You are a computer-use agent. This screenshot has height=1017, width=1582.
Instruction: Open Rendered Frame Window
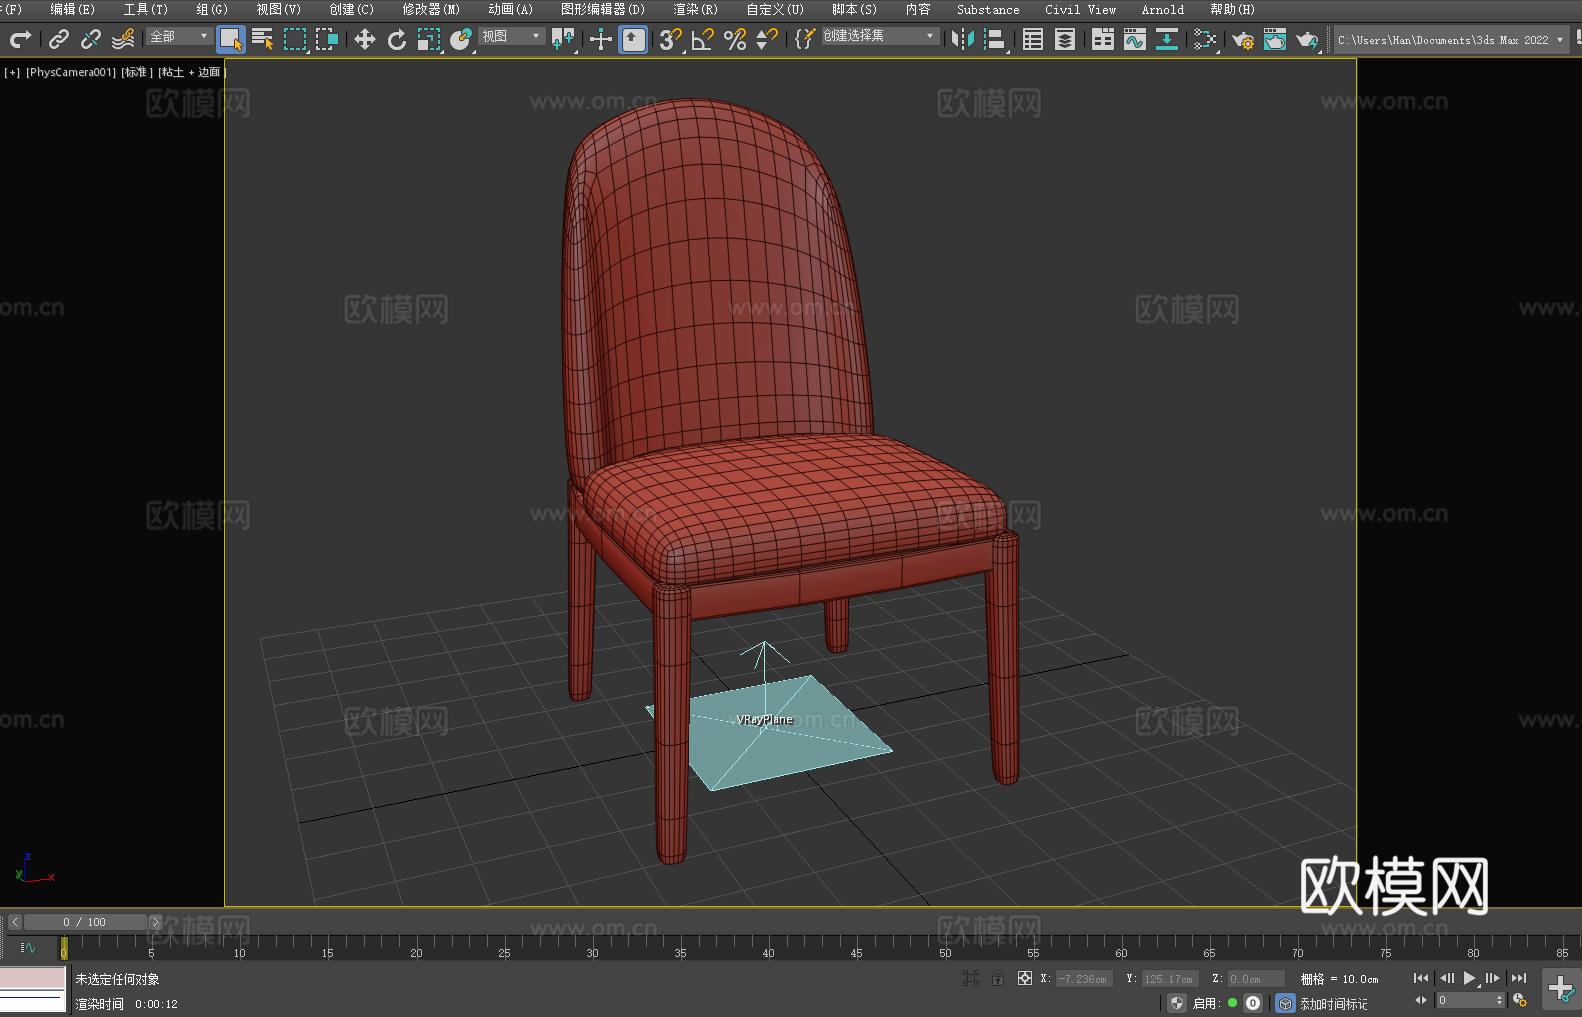pos(1275,39)
